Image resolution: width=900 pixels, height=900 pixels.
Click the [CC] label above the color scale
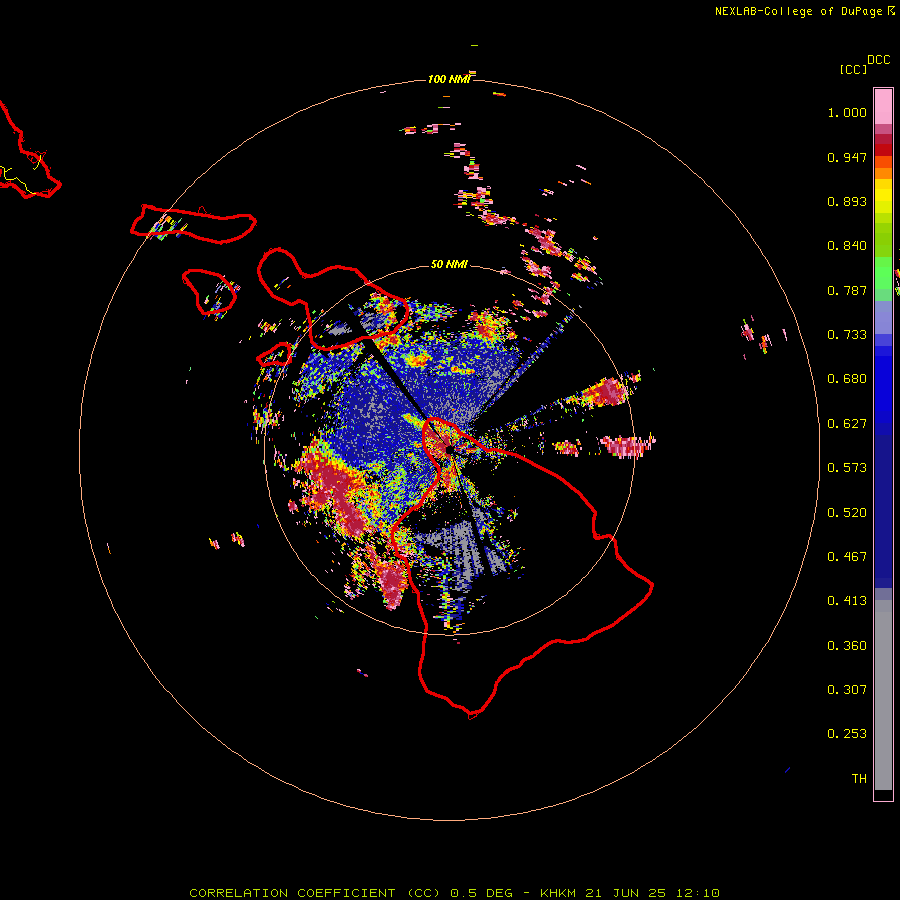(x=853, y=69)
